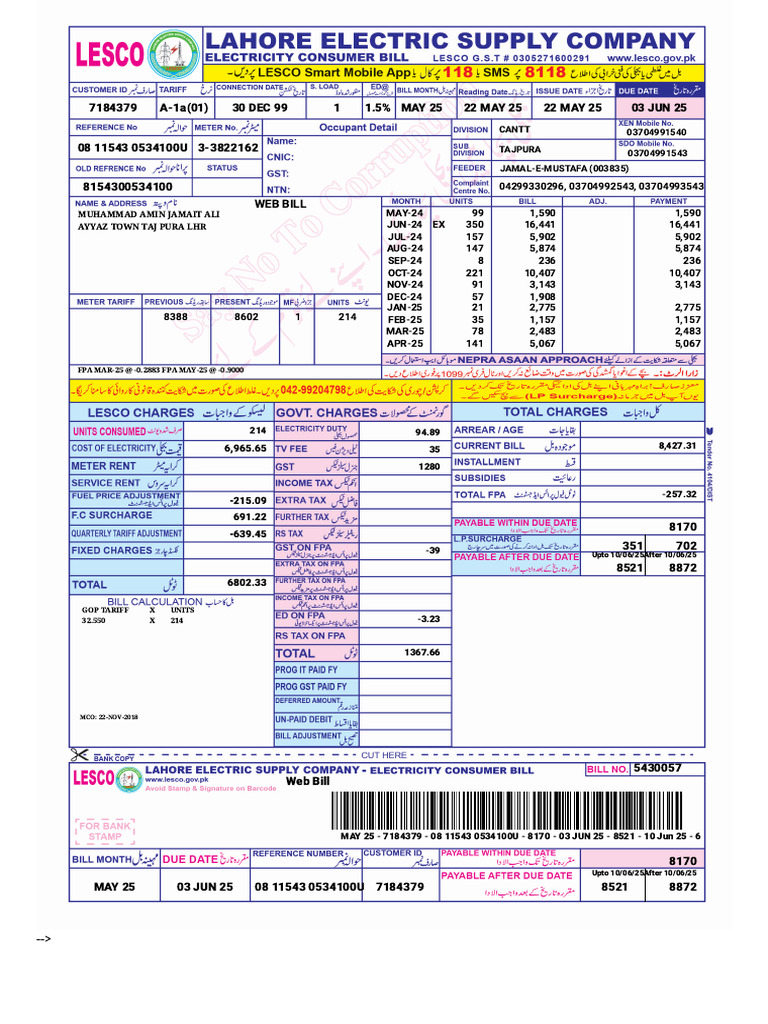Screen dimensions: 768x1024
Task: Click consumer name MUHAMMAD AMIN JAMAIT ALI
Action: [x=149, y=214]
